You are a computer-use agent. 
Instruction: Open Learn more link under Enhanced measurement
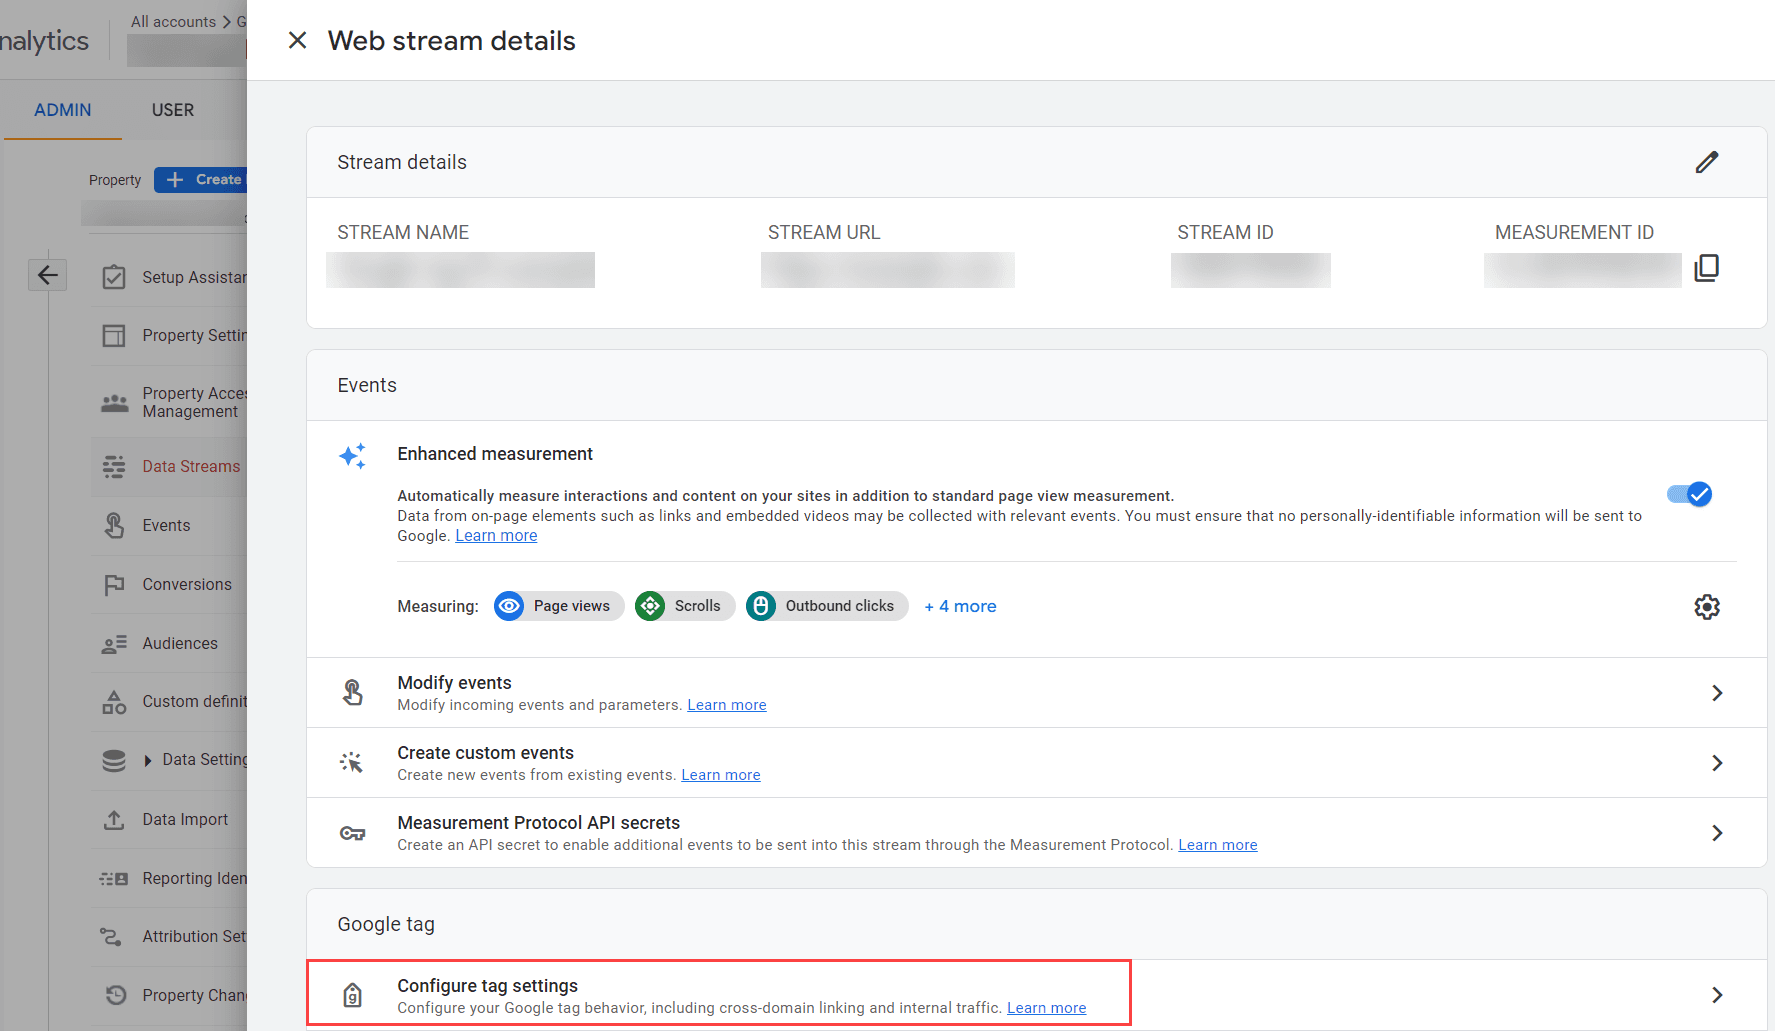[x=496, y=536]
